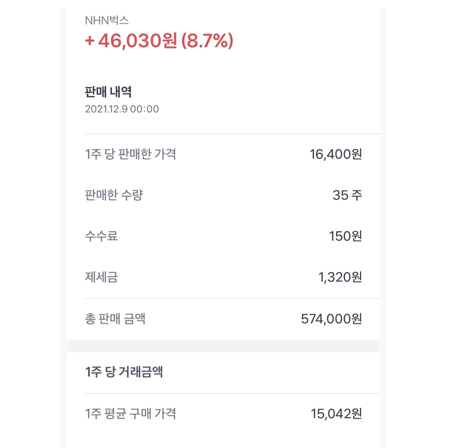Open the 1주 당 거래금액 section heading
462x448 pixels.
[124, 372]
